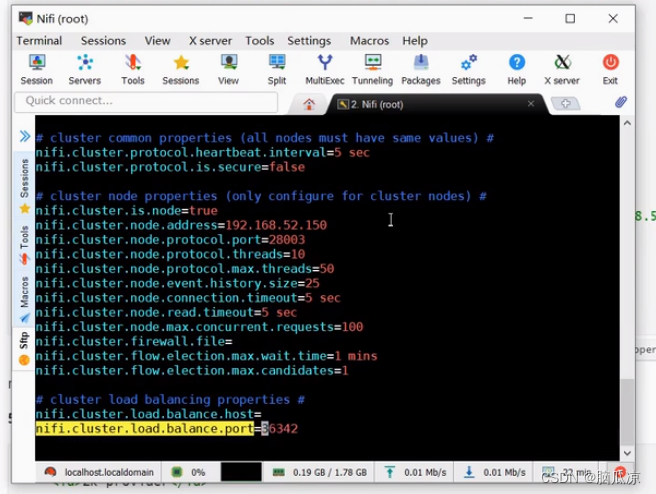Viewport: 656px width, 494px height.
Task: Open the Sessions vertical sidebar tab
Action: point(24,185)
